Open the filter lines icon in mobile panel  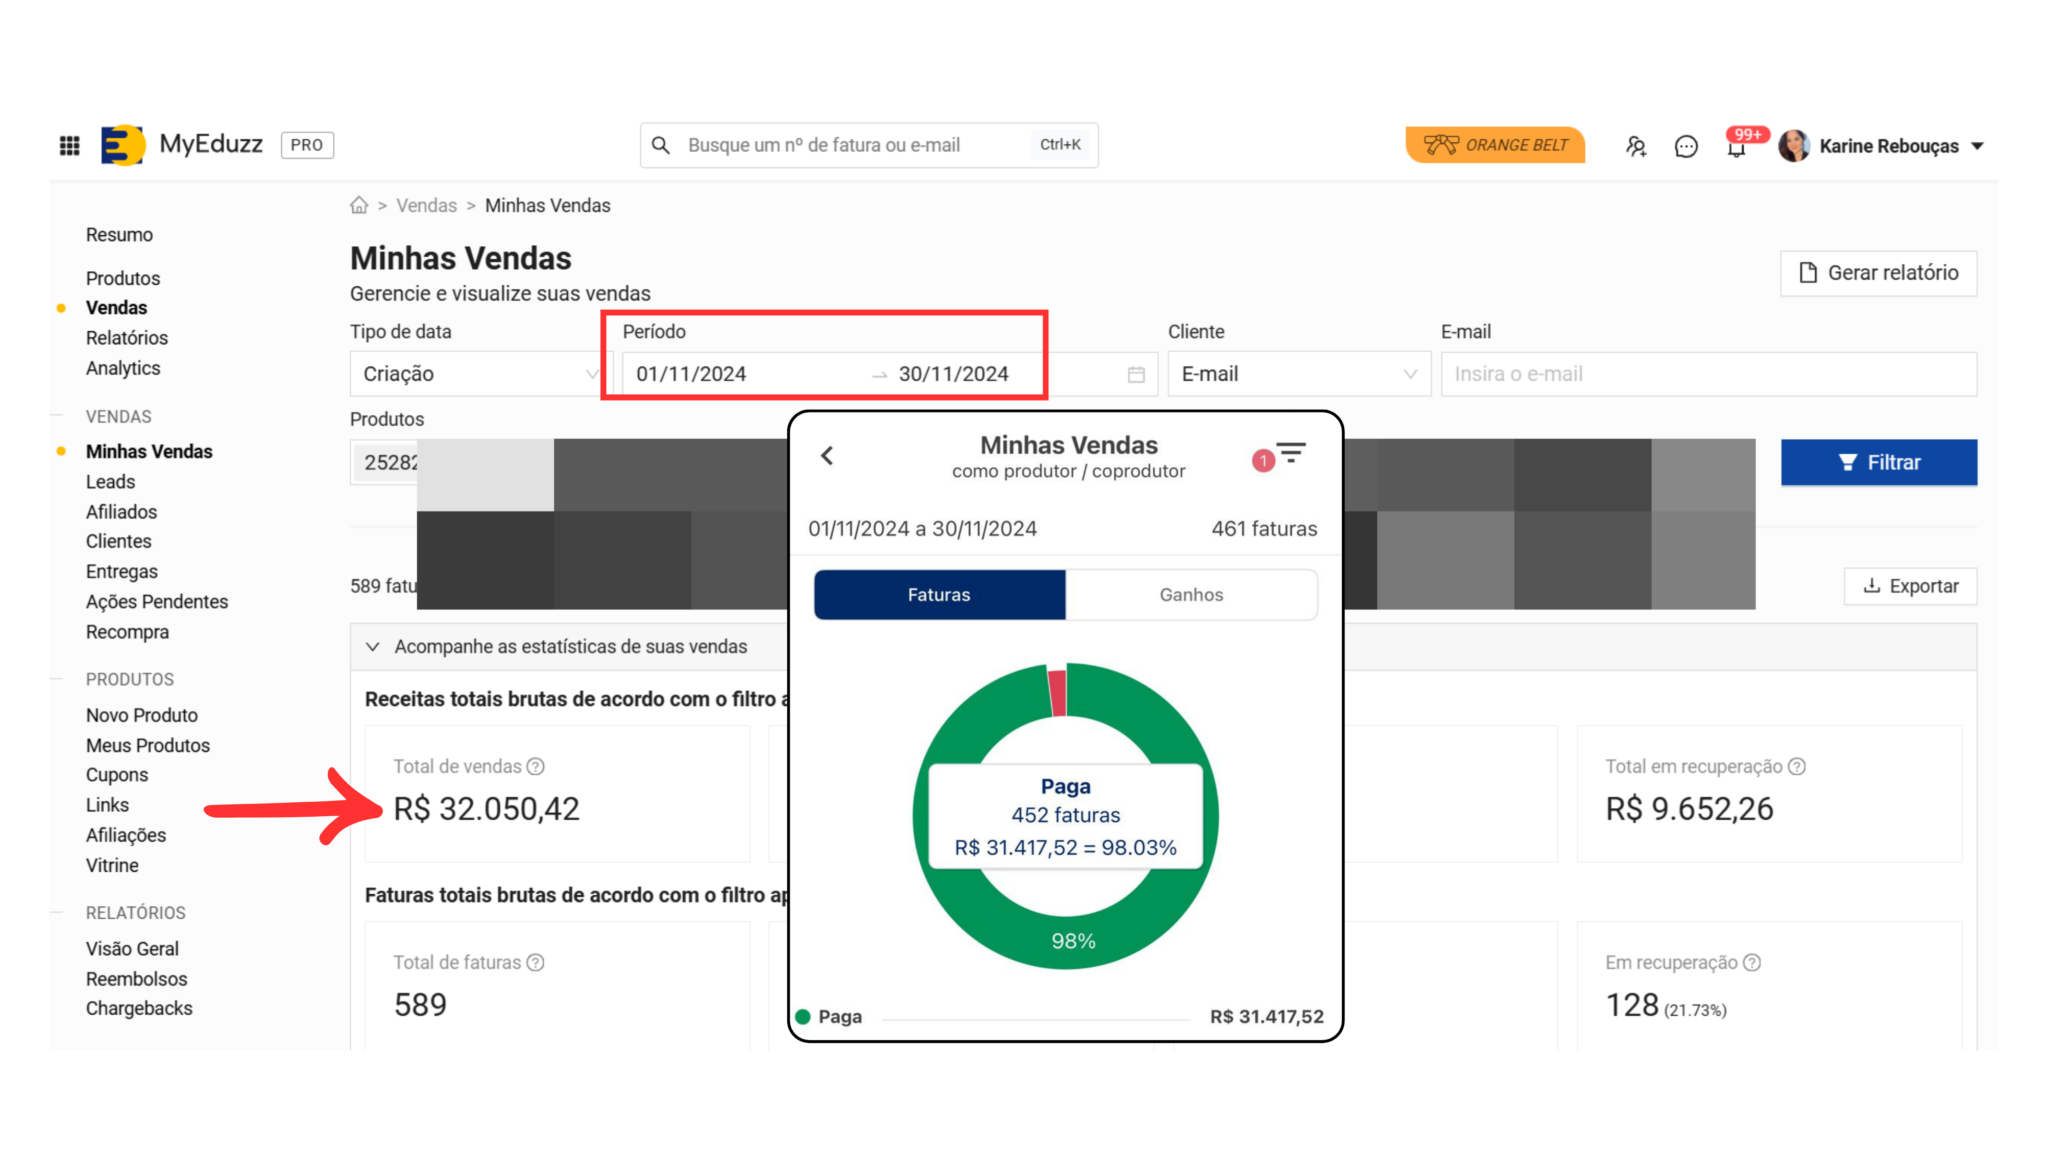point(1291,454)
